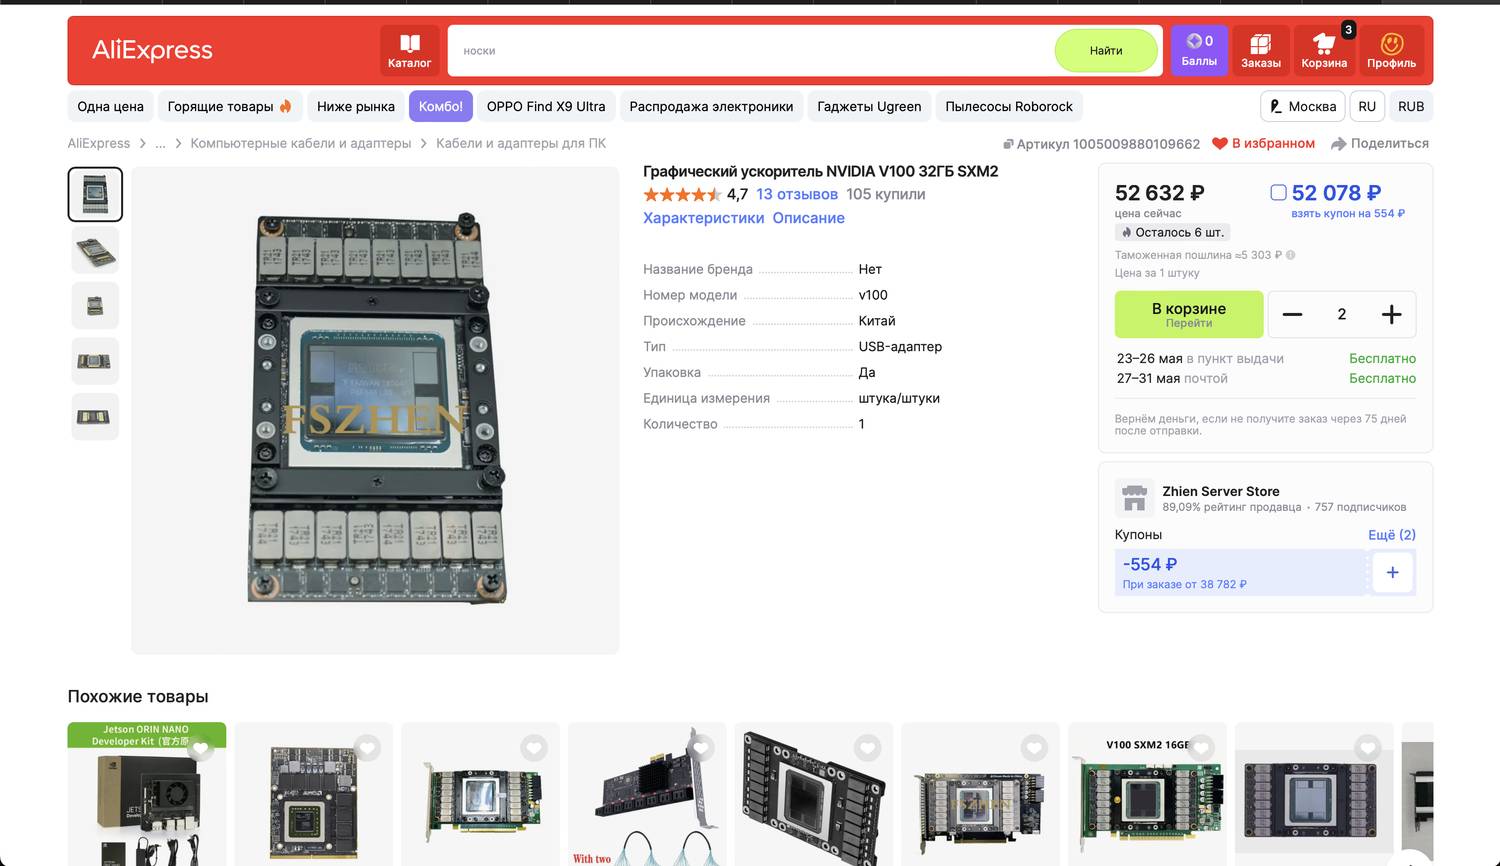Increase quantity with the plus button
Image resolution: width=1500 pixels, height=866 pixels.
click(1391, 314)
